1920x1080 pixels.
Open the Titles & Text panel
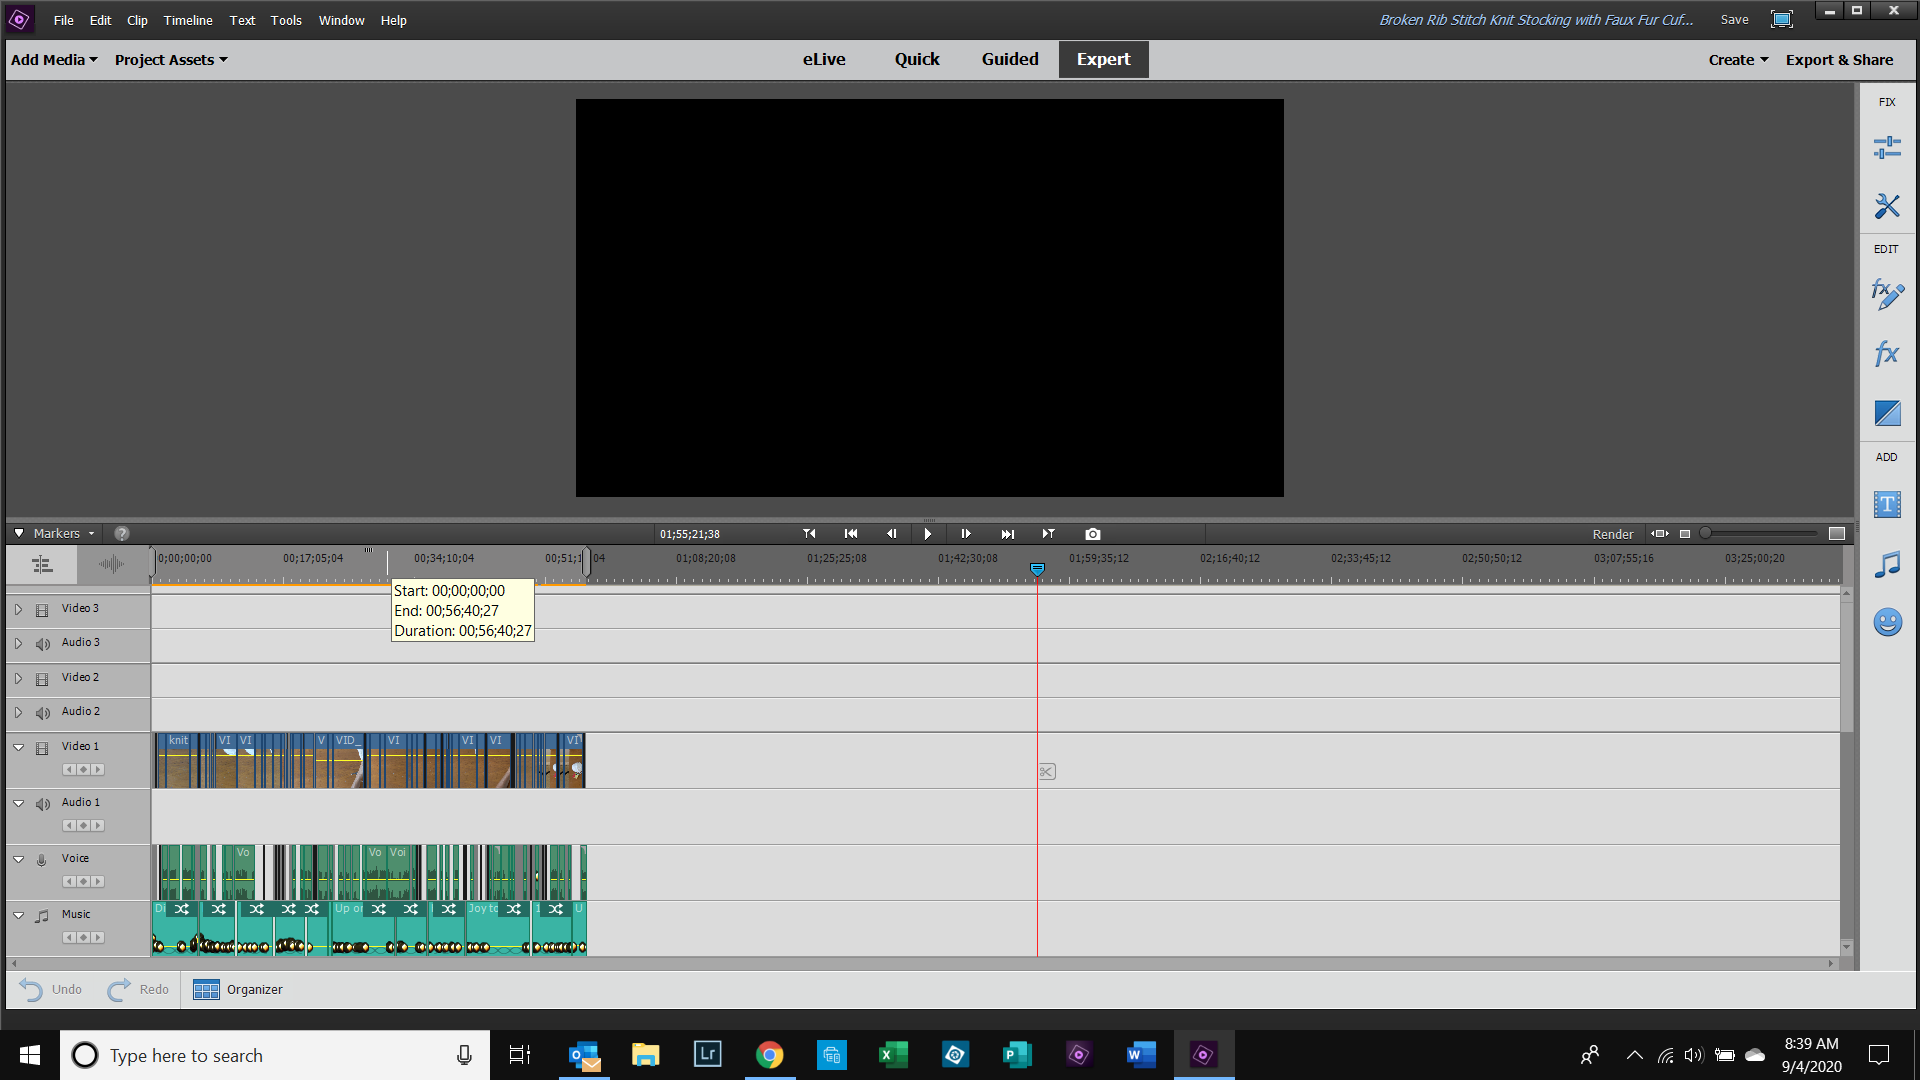pos(1886,504)
